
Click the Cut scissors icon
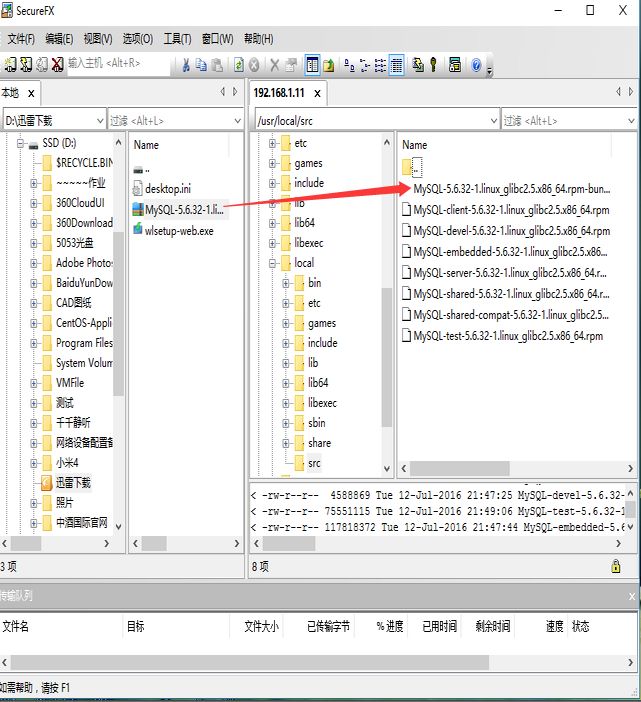point(186,65)
